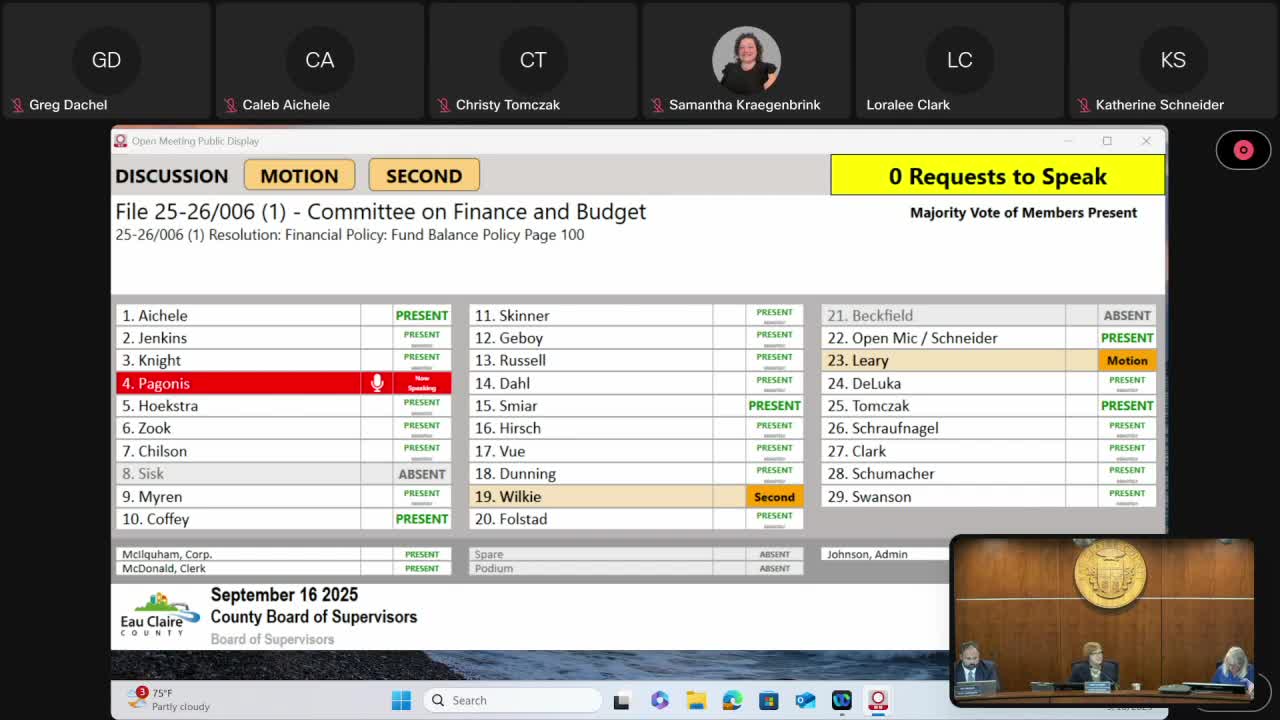
Task: Select Greg Dachel's participant tile
Action: (106, 61)
